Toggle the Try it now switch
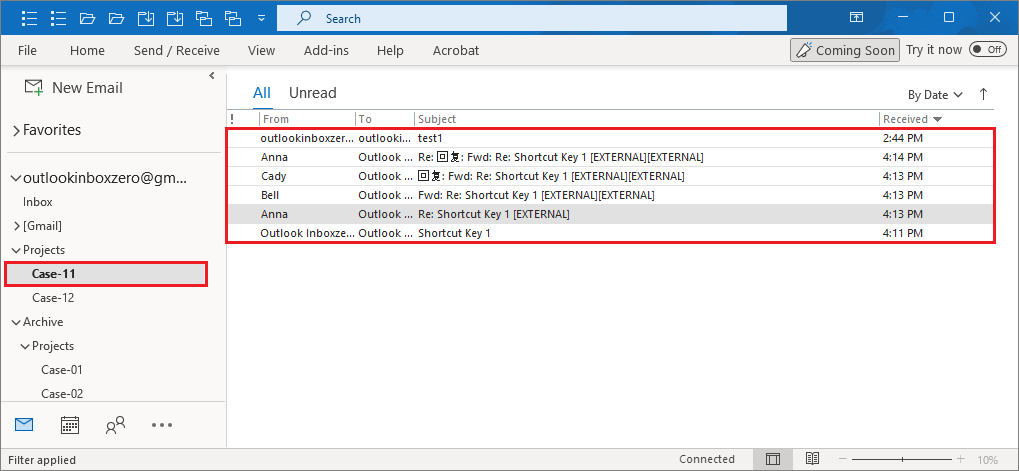The height and width of the screenshot is (471, 1019). click(987, 50)
